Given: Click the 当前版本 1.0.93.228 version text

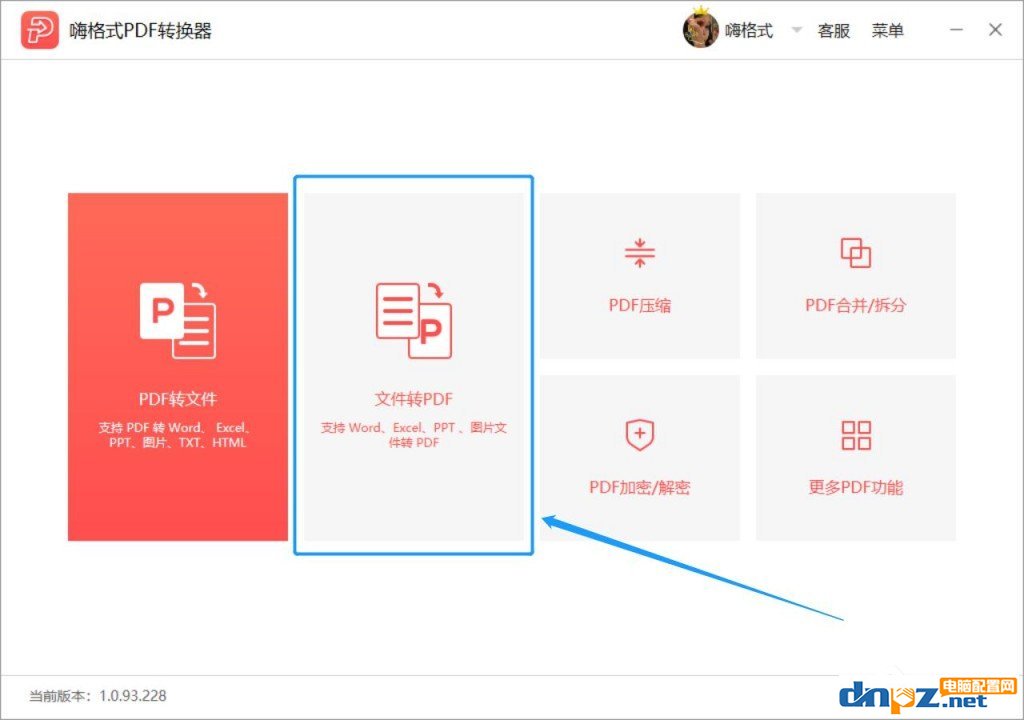Looking at the screenshot, I should pyautogui.click(x=97, y=696).
